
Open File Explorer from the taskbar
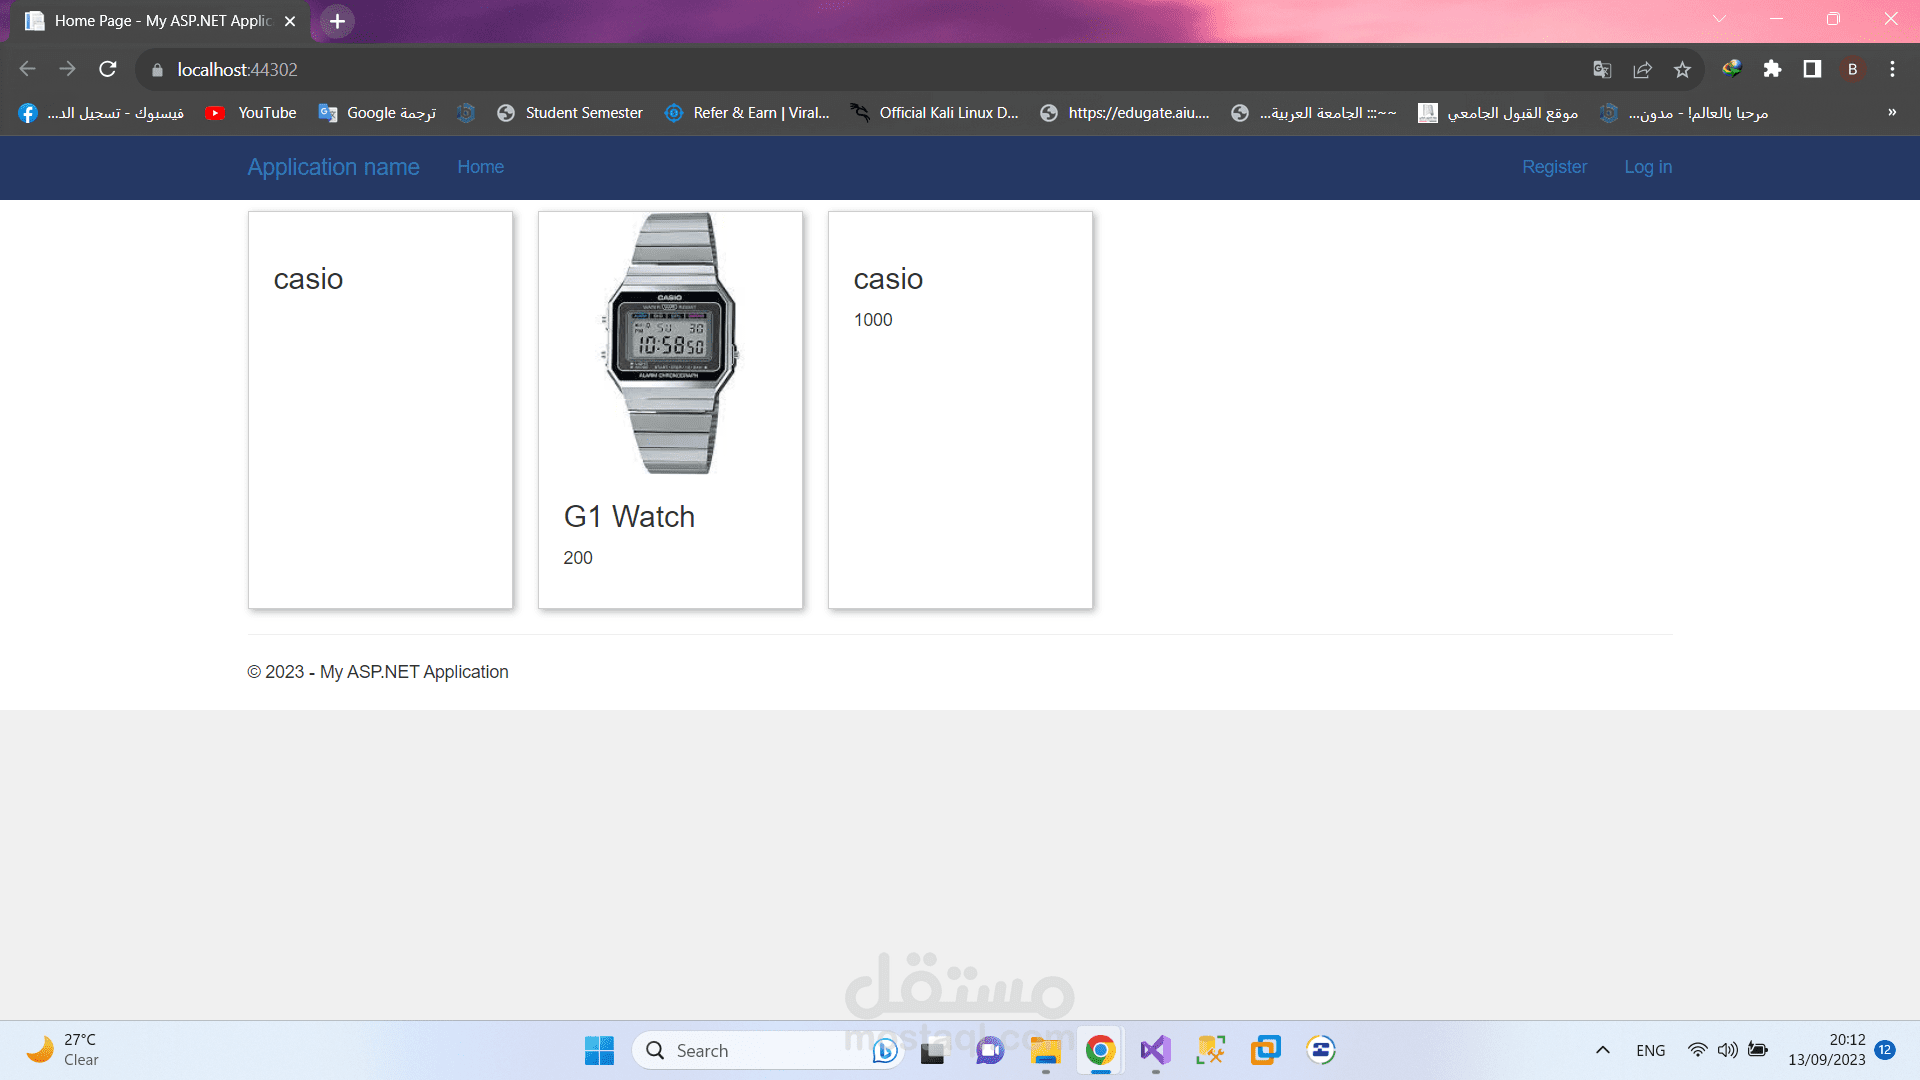(1044, 1050)
